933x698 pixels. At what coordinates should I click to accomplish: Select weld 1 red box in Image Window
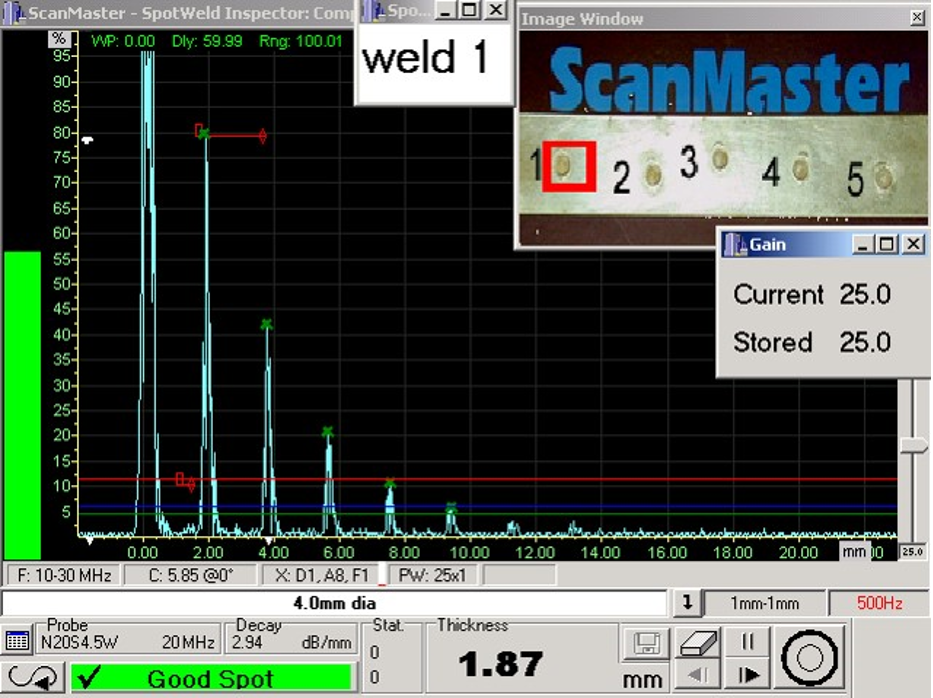point(569,166)
